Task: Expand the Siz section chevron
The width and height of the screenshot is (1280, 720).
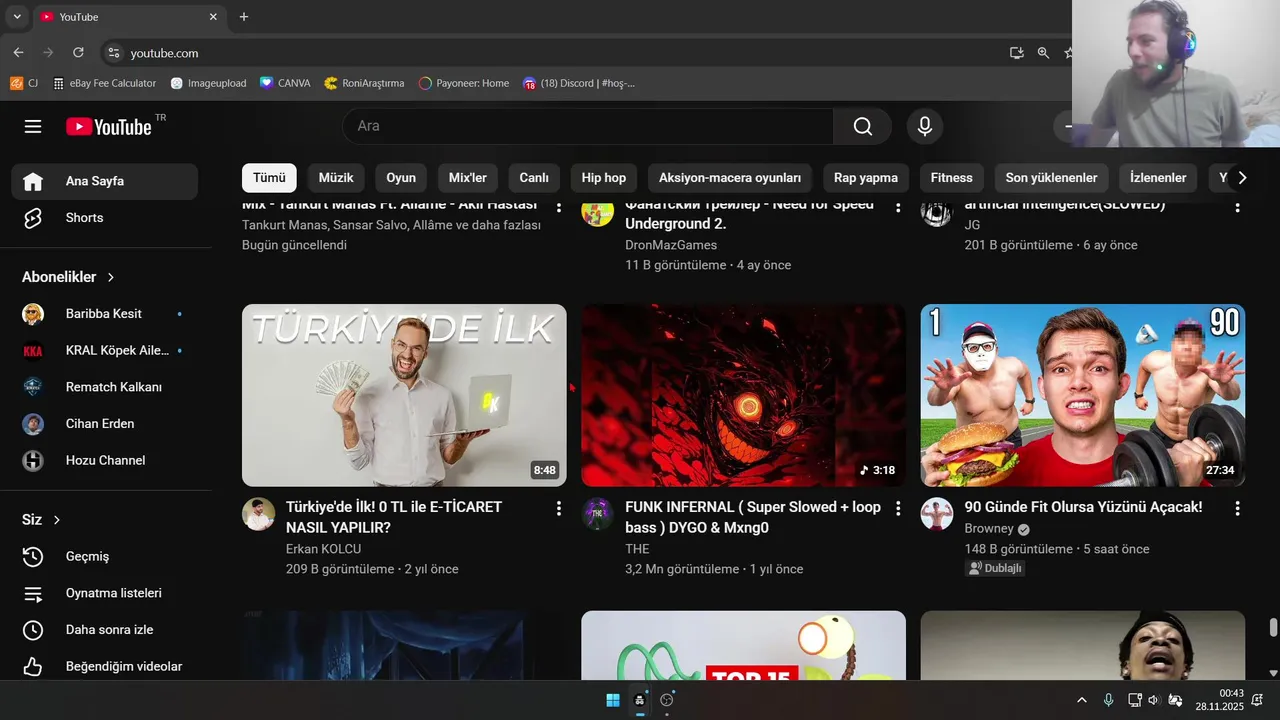Action: tap(57, 520)
